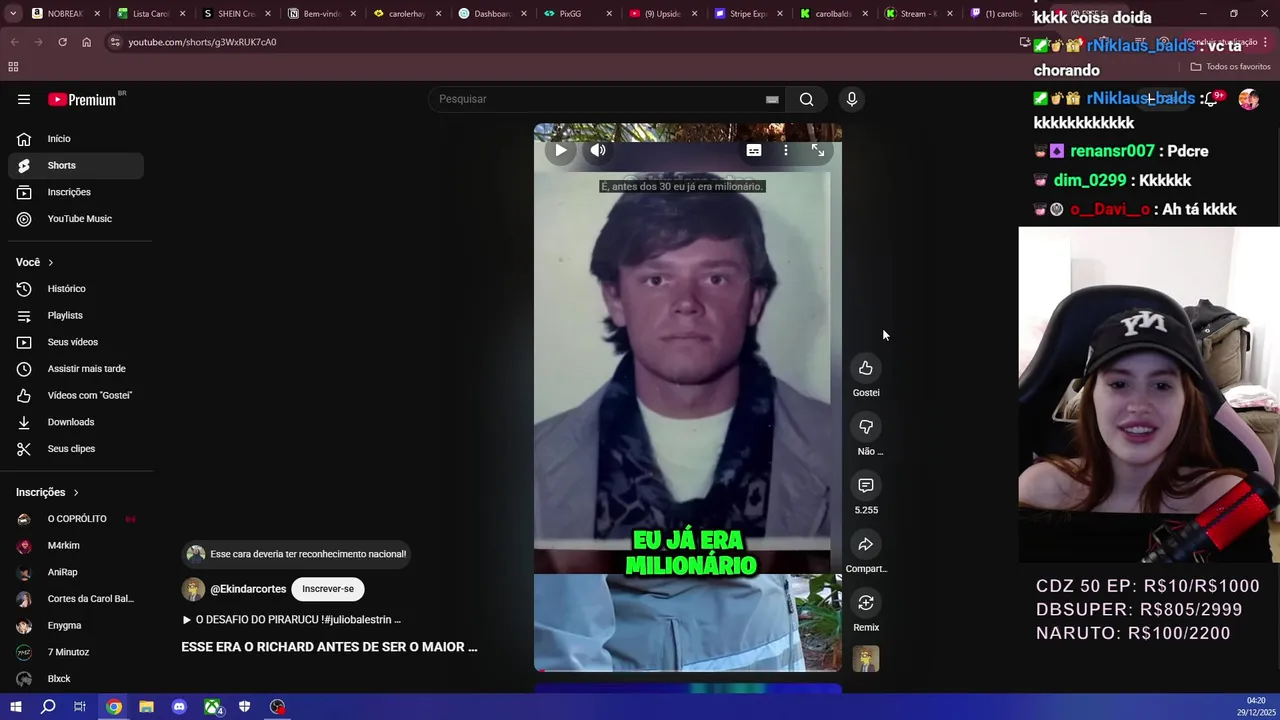
Task: Open the O COPRÓLITO channel
Action: [76, 519]
